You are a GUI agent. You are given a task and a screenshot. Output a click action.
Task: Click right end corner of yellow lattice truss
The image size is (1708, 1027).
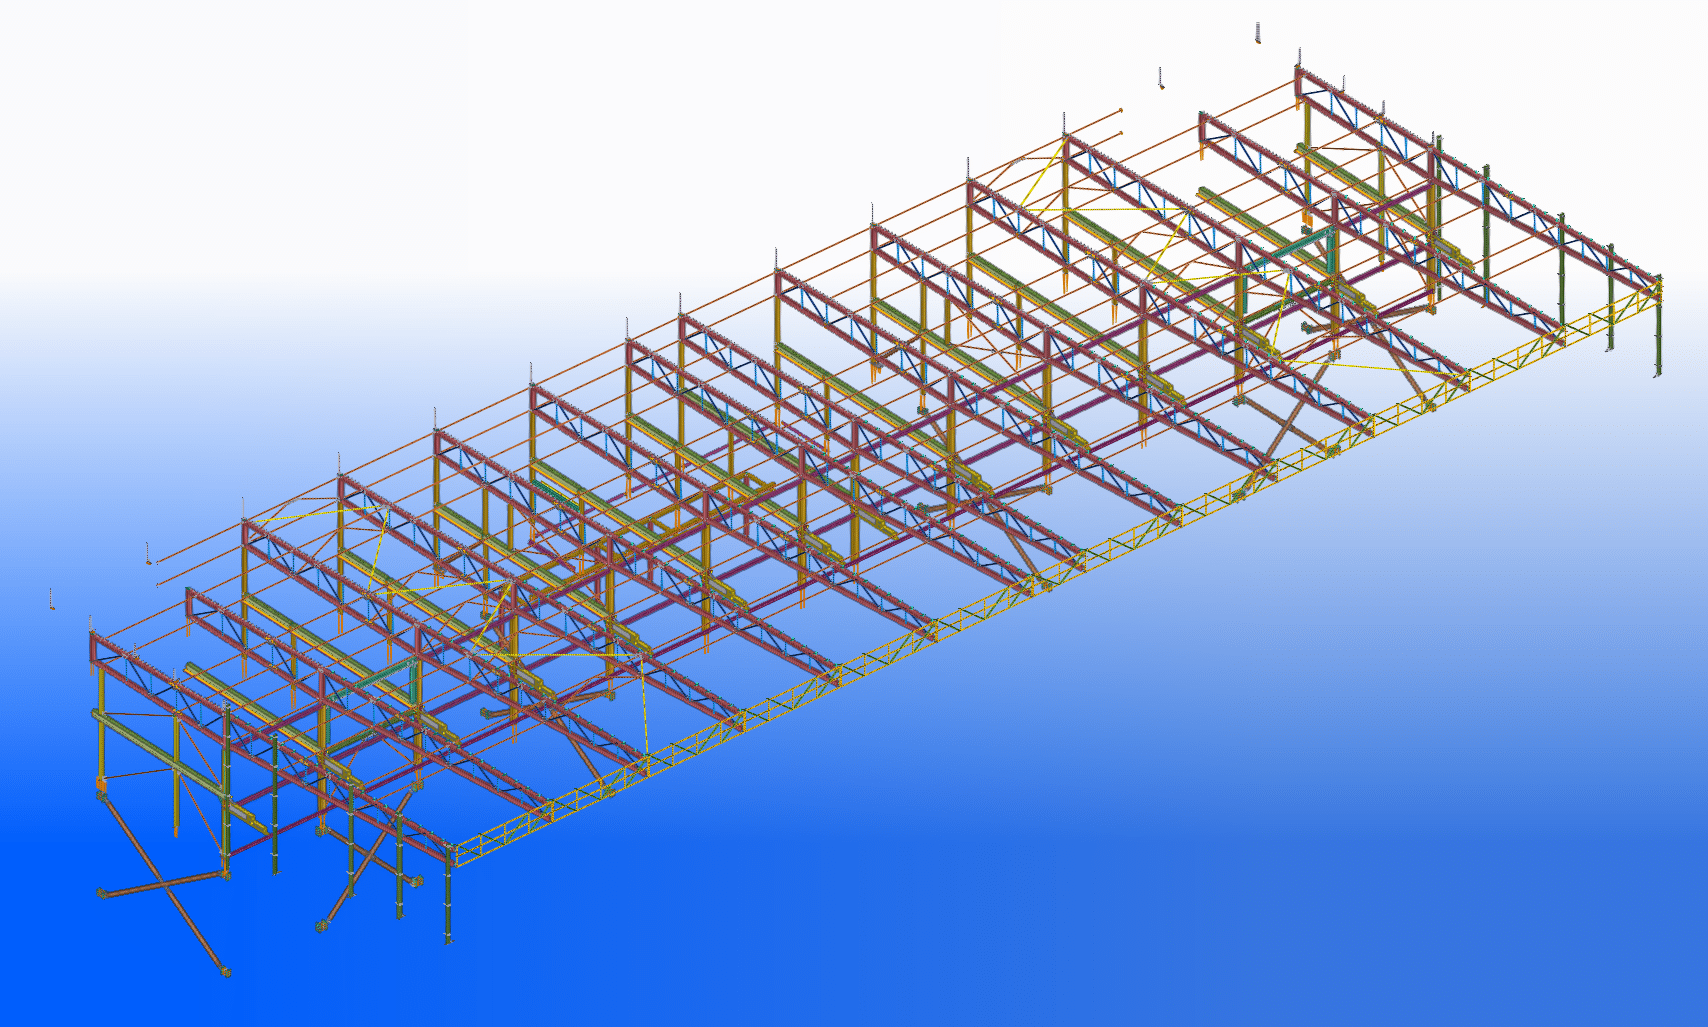click(x=1657, y=288)
